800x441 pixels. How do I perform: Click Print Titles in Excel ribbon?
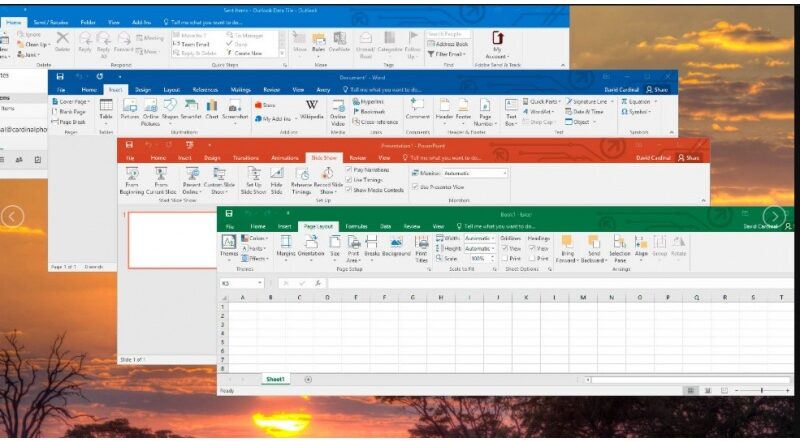tap(421, 249)
